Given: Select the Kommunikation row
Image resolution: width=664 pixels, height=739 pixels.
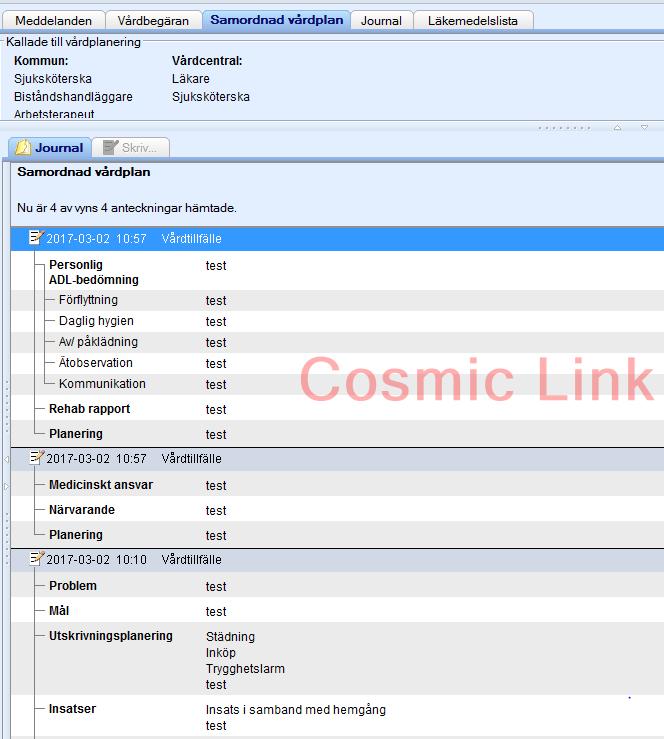Looking at the screenshot, I should tap(337, 384).
